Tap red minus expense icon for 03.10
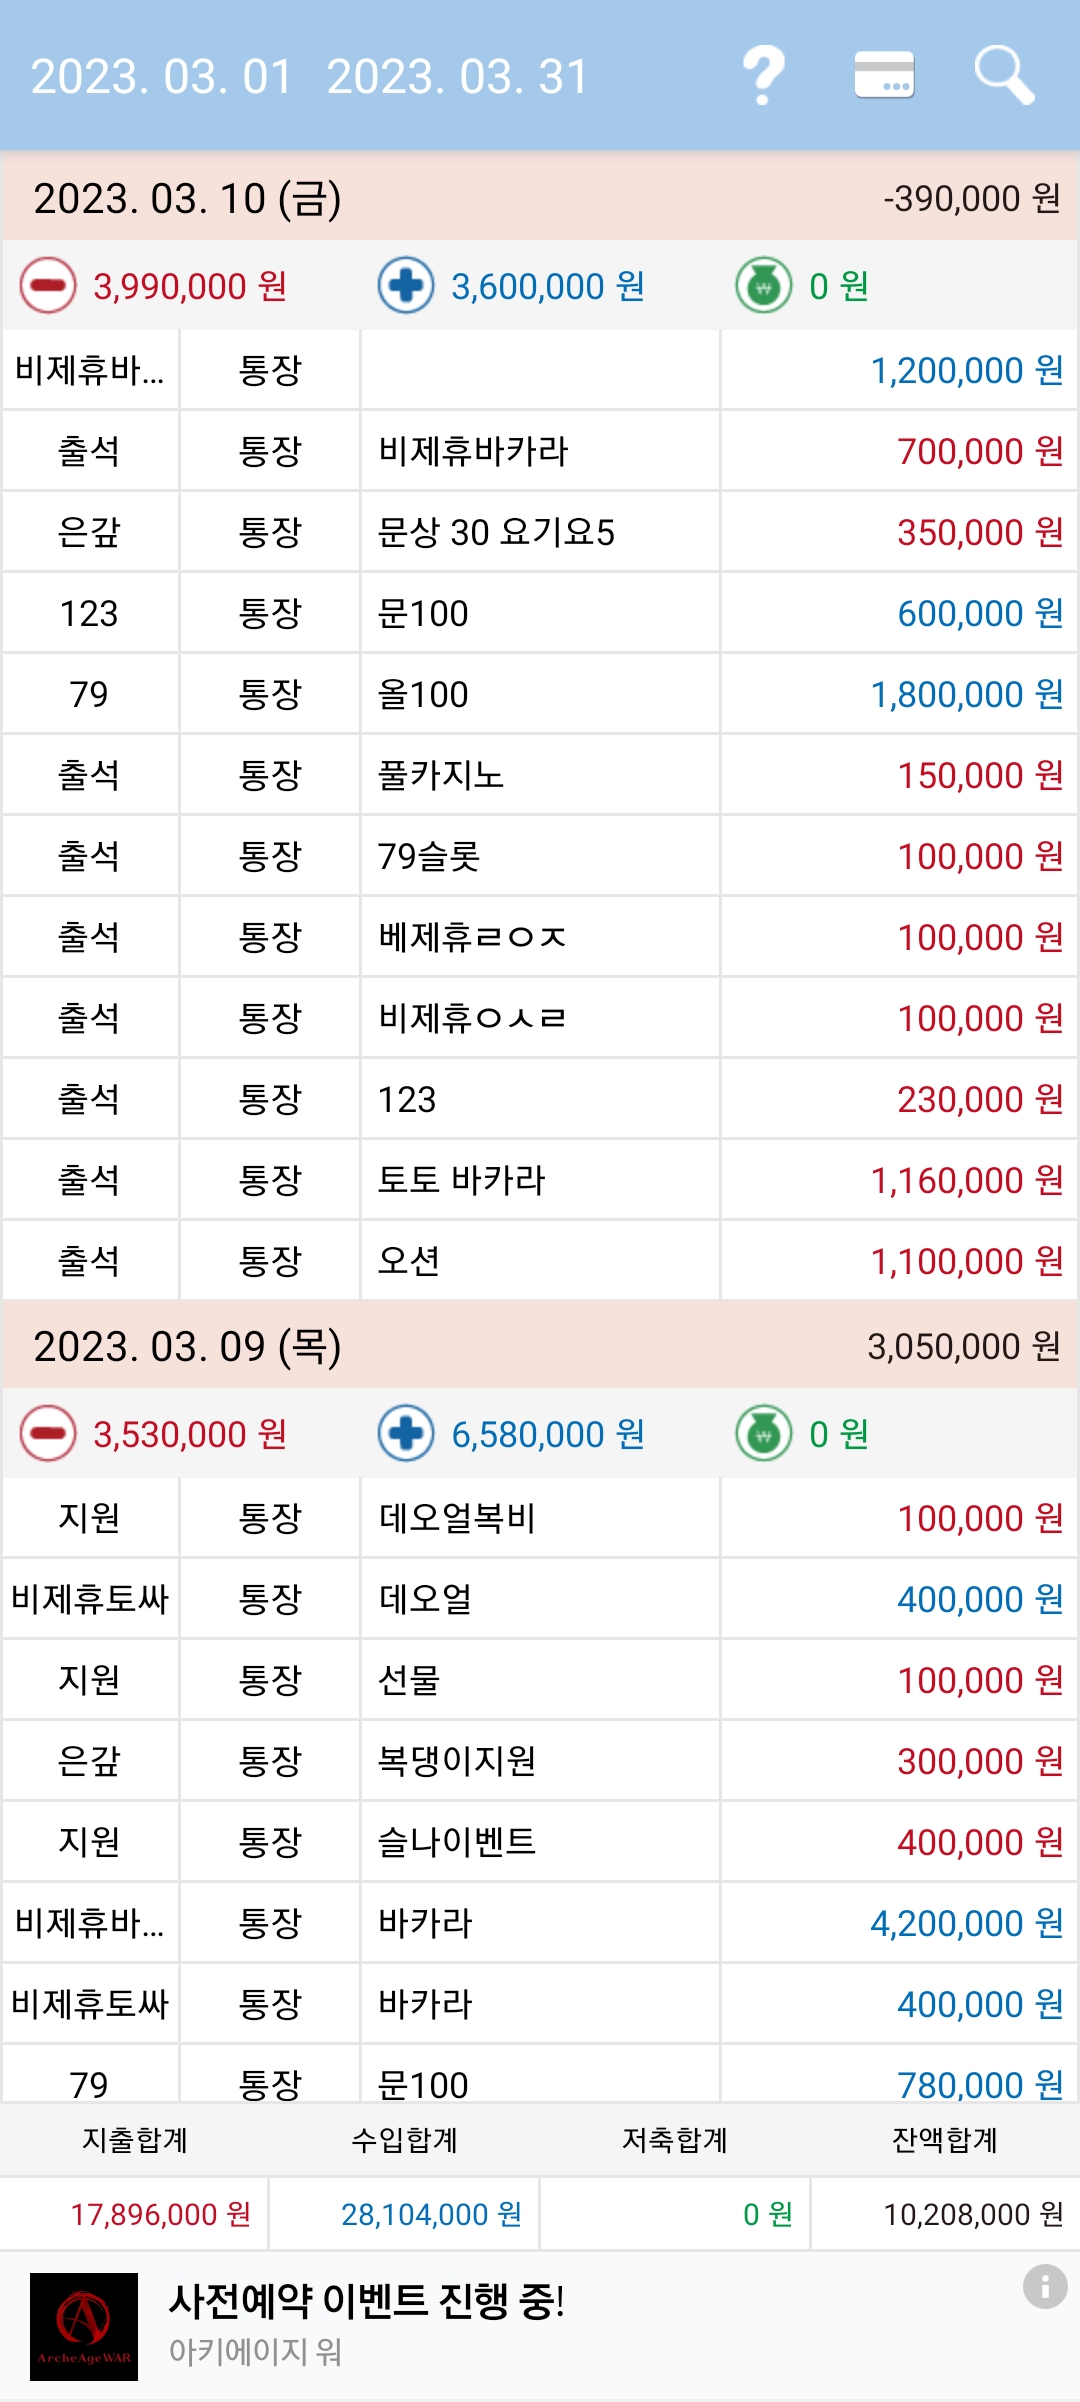This screenshot has width=1080, height=2402. tap(48, 286)
